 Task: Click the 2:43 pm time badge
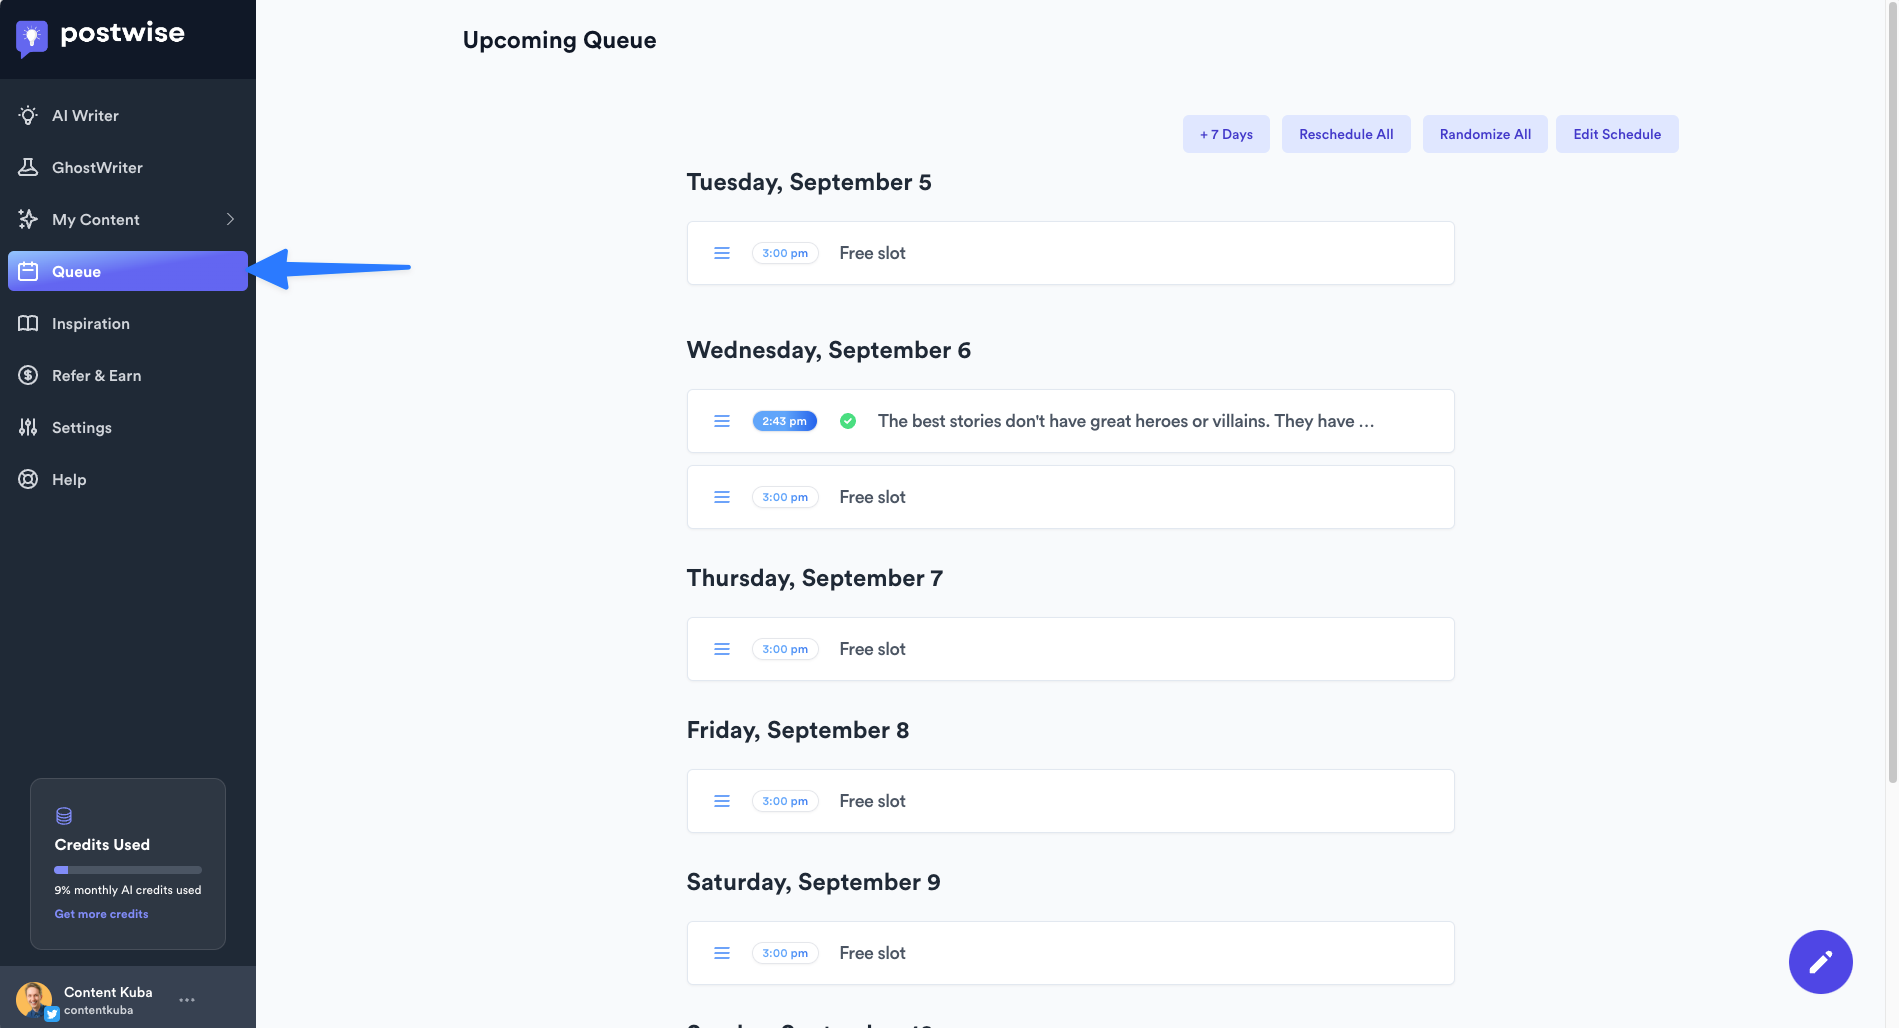point(784,421)
